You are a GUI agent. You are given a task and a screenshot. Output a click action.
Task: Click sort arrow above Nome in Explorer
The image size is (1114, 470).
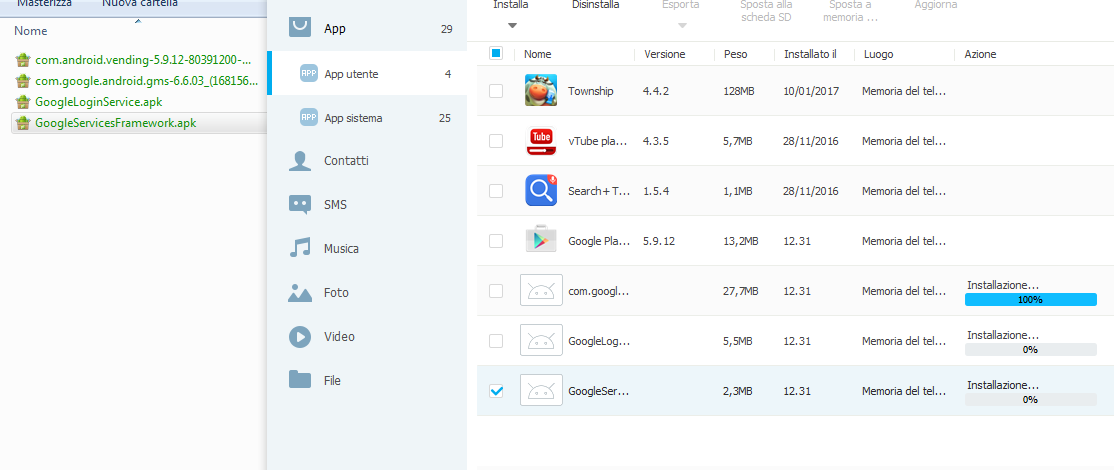coord(138,21)
